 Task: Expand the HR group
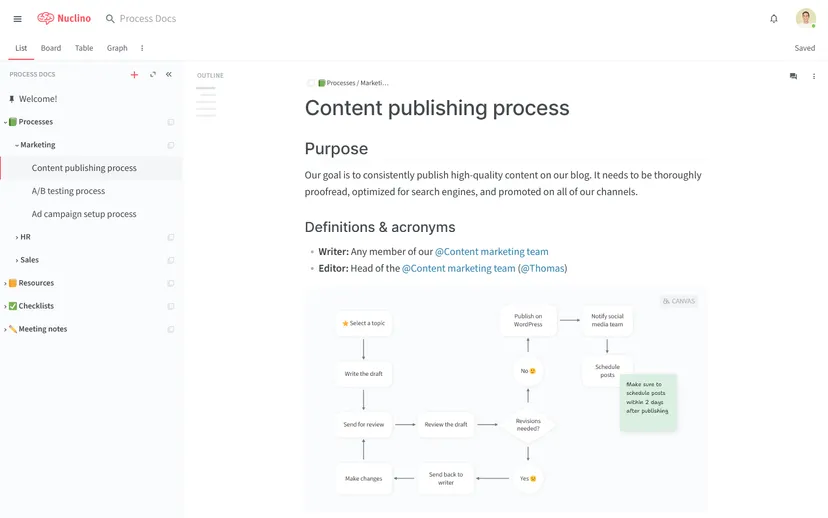coord(17,237)
